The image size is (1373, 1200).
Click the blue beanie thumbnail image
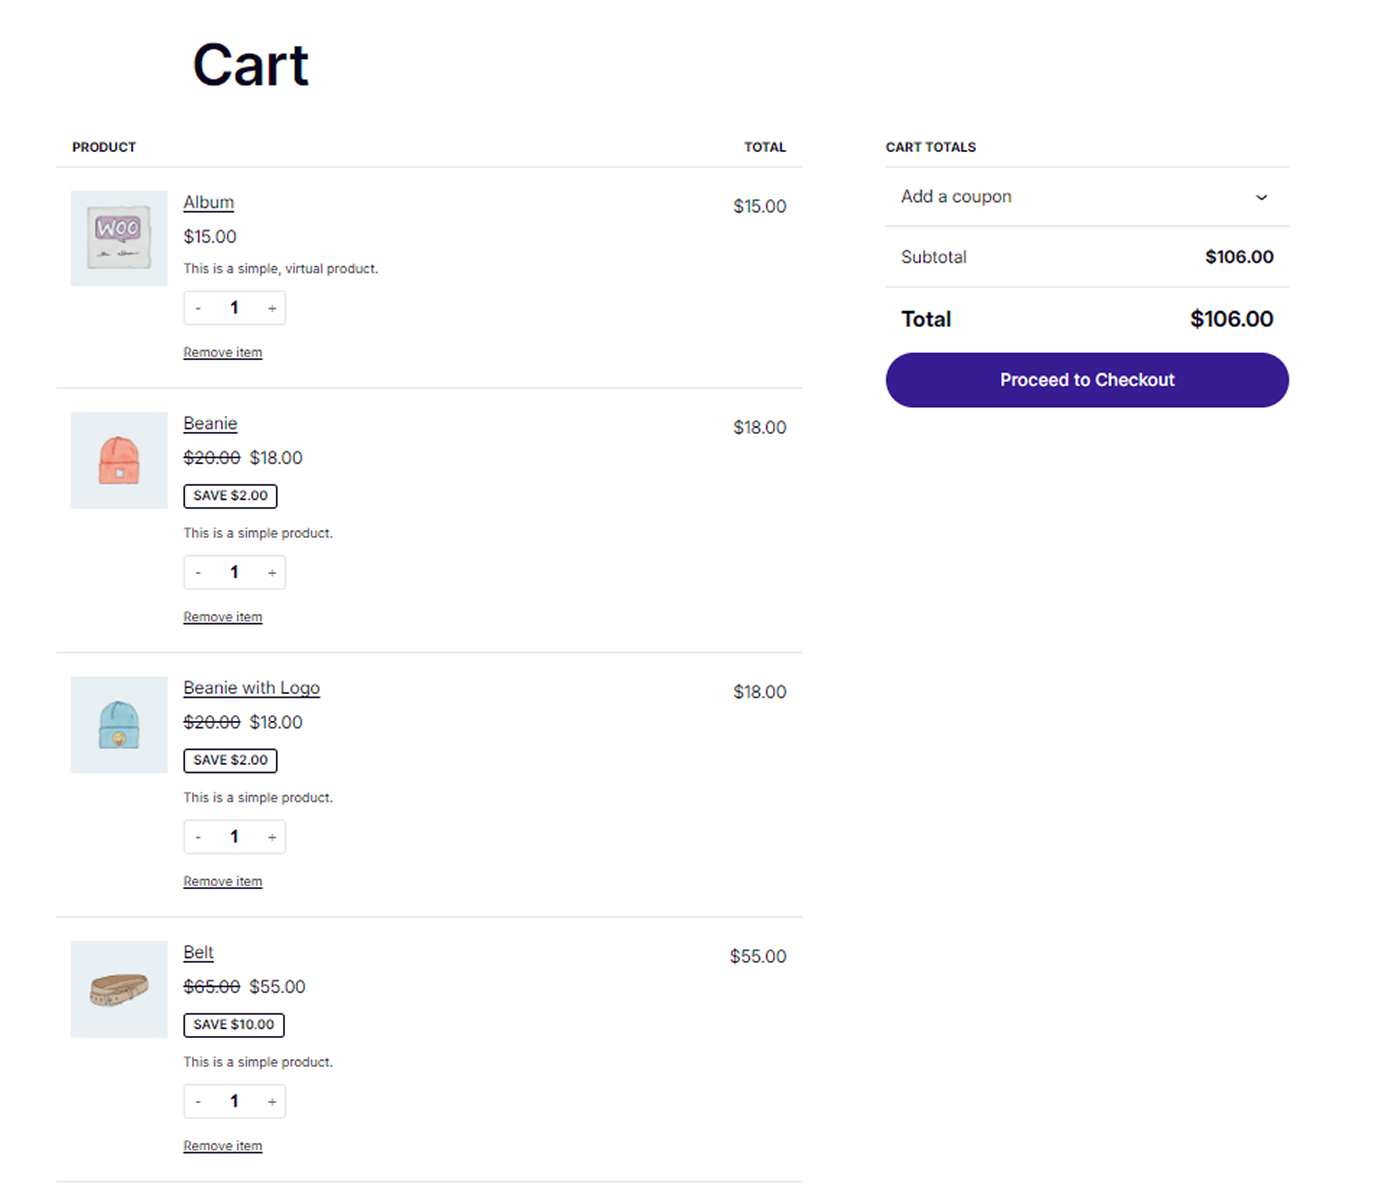click(x=119, y=725)
